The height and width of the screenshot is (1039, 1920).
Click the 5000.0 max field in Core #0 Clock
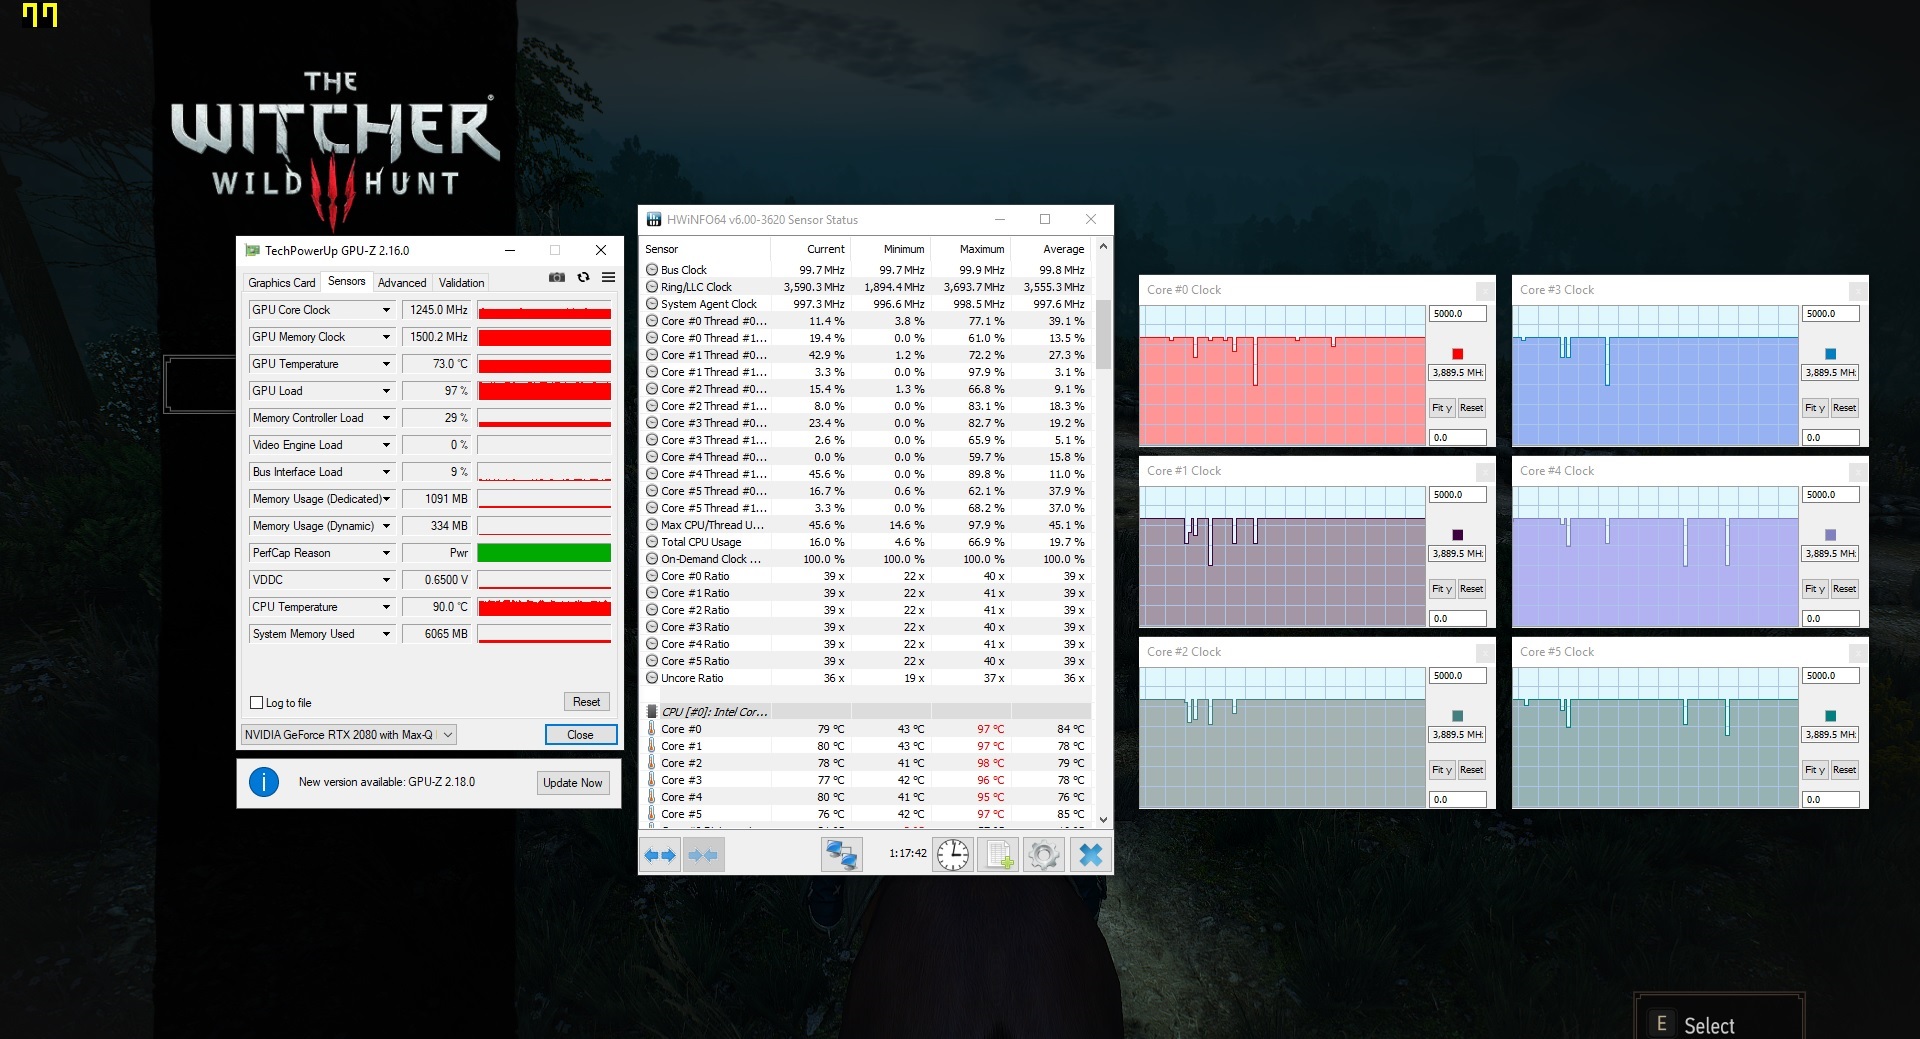[x=1458, y=314]
